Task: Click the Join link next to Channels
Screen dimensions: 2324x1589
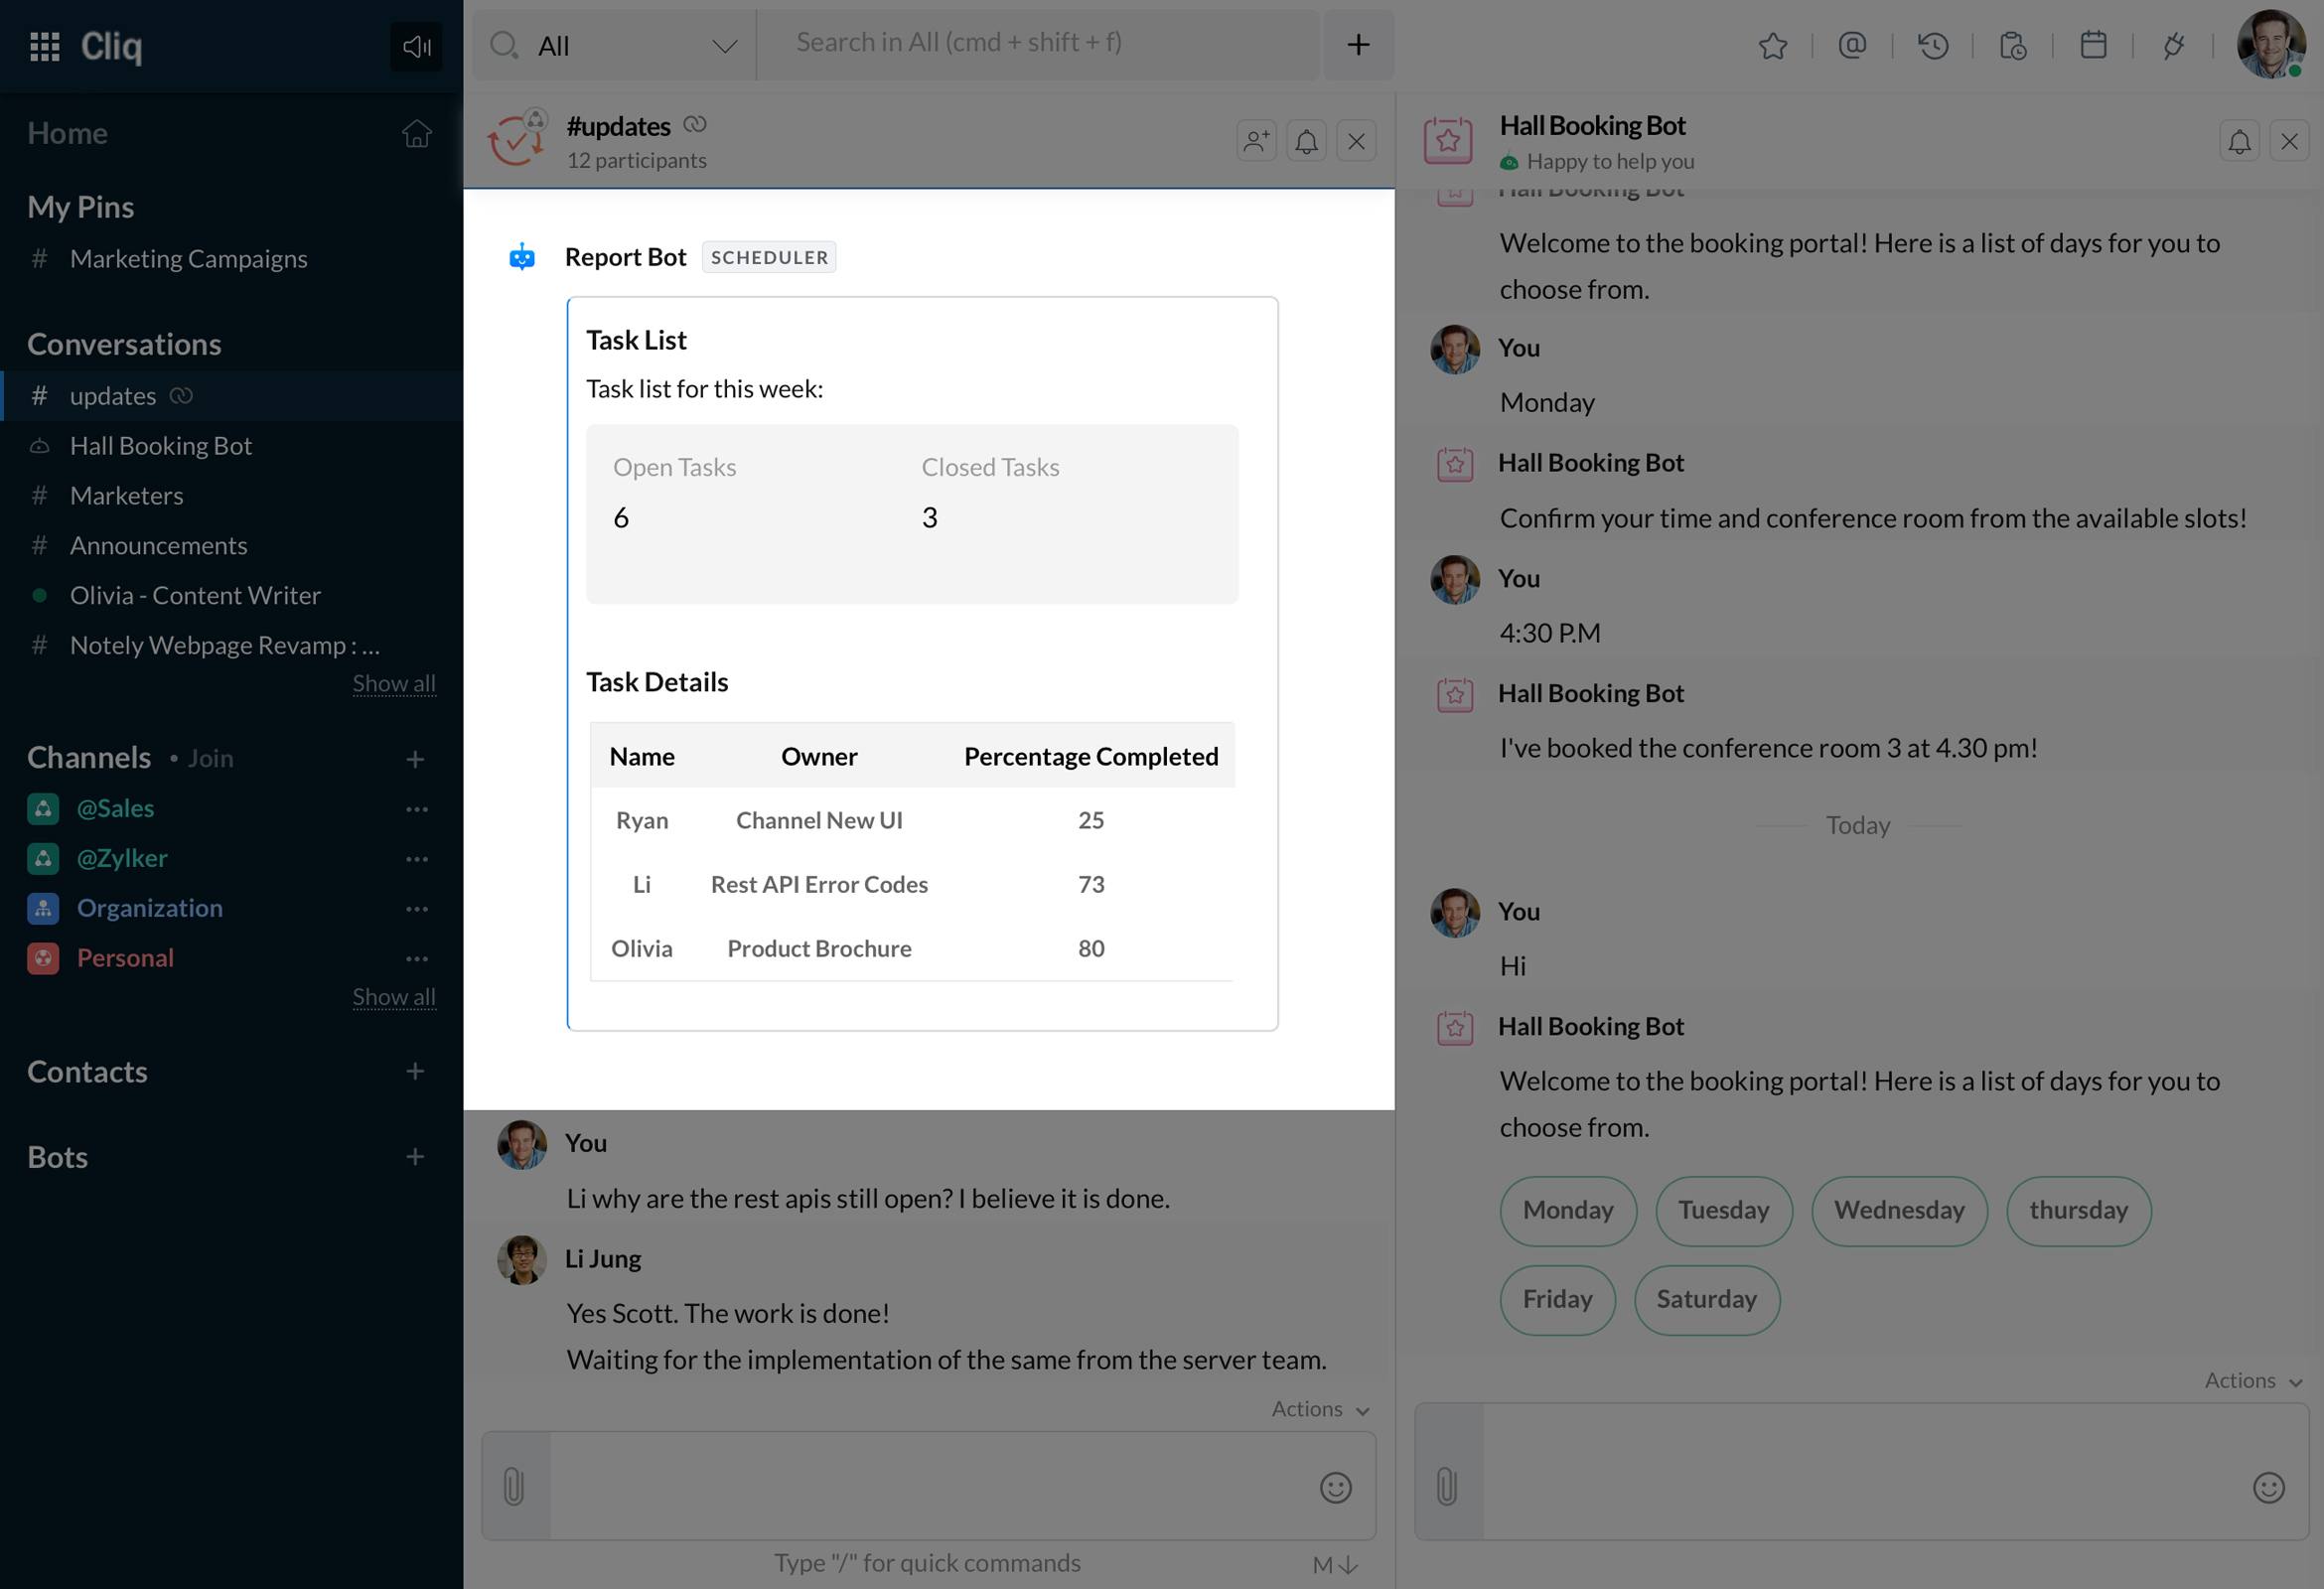Action: 211,759
